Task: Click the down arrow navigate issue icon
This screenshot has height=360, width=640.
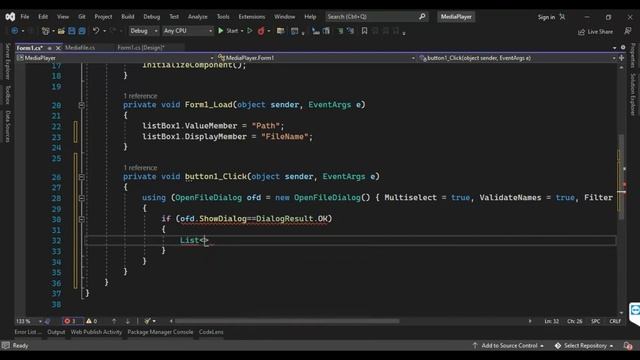Action: [127, 321]
